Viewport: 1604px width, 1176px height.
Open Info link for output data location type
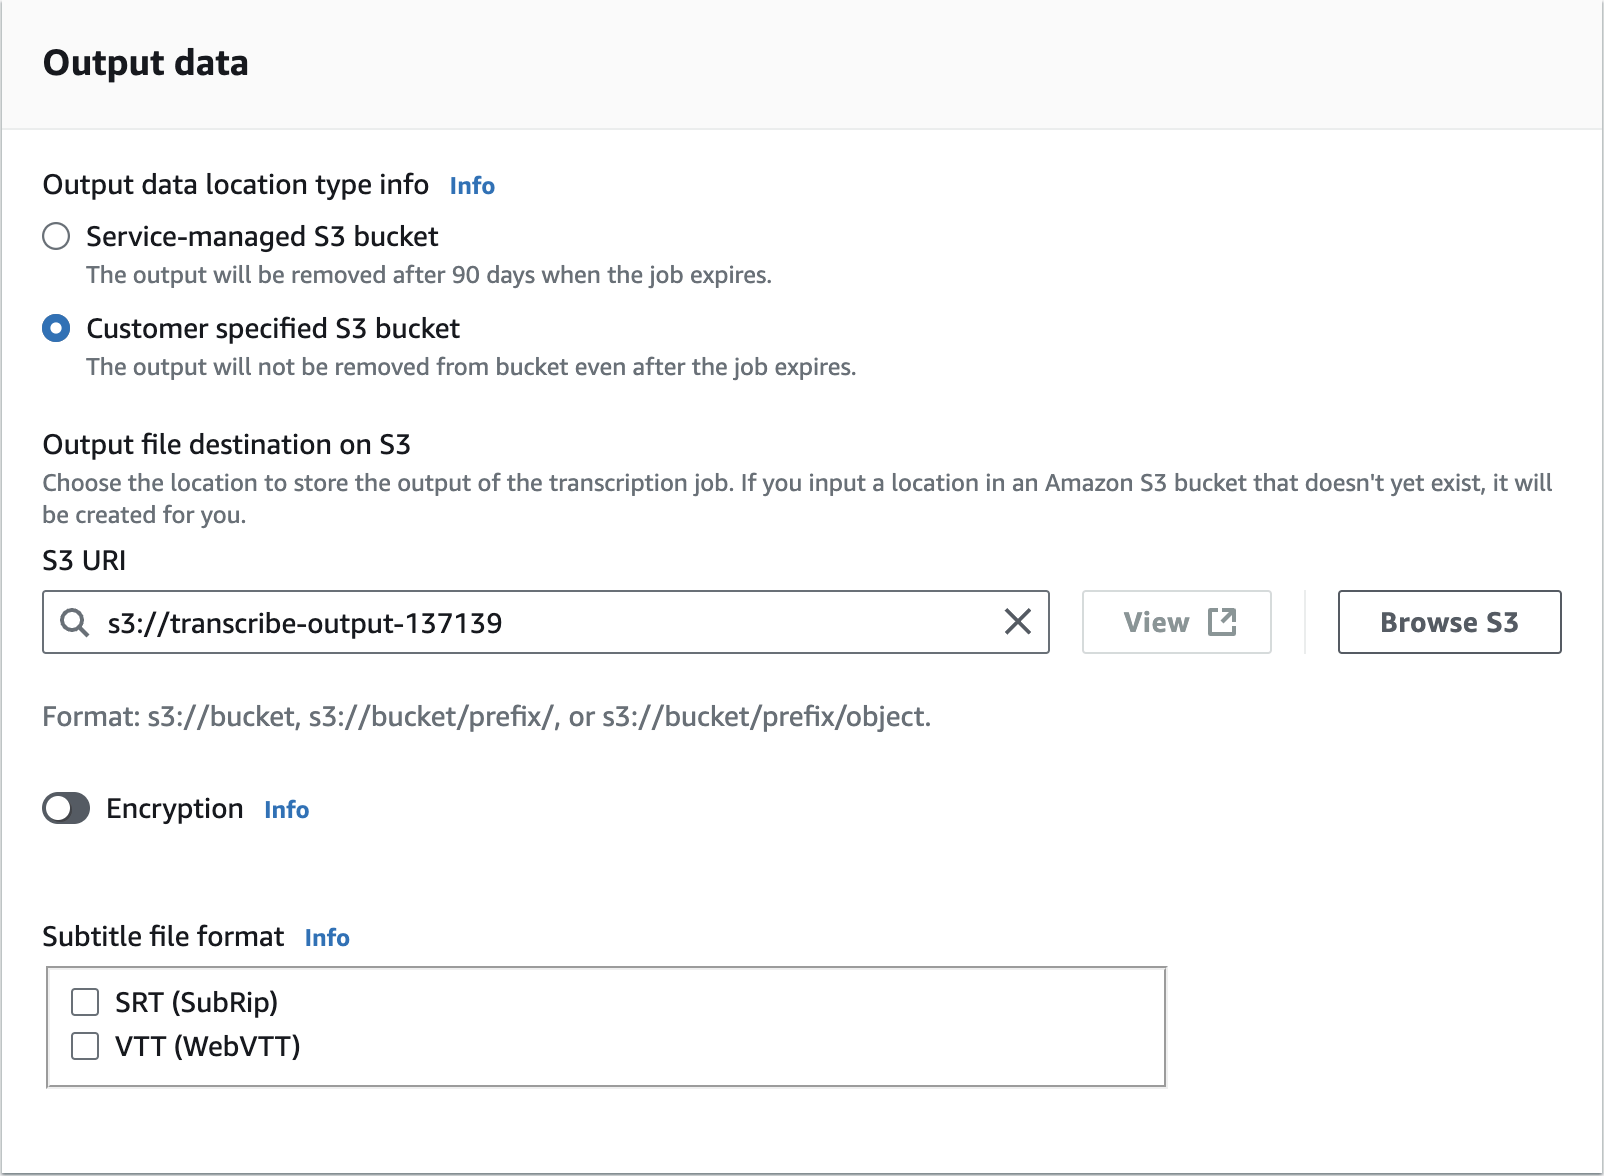pyautogui.click(x=472, y=186)
